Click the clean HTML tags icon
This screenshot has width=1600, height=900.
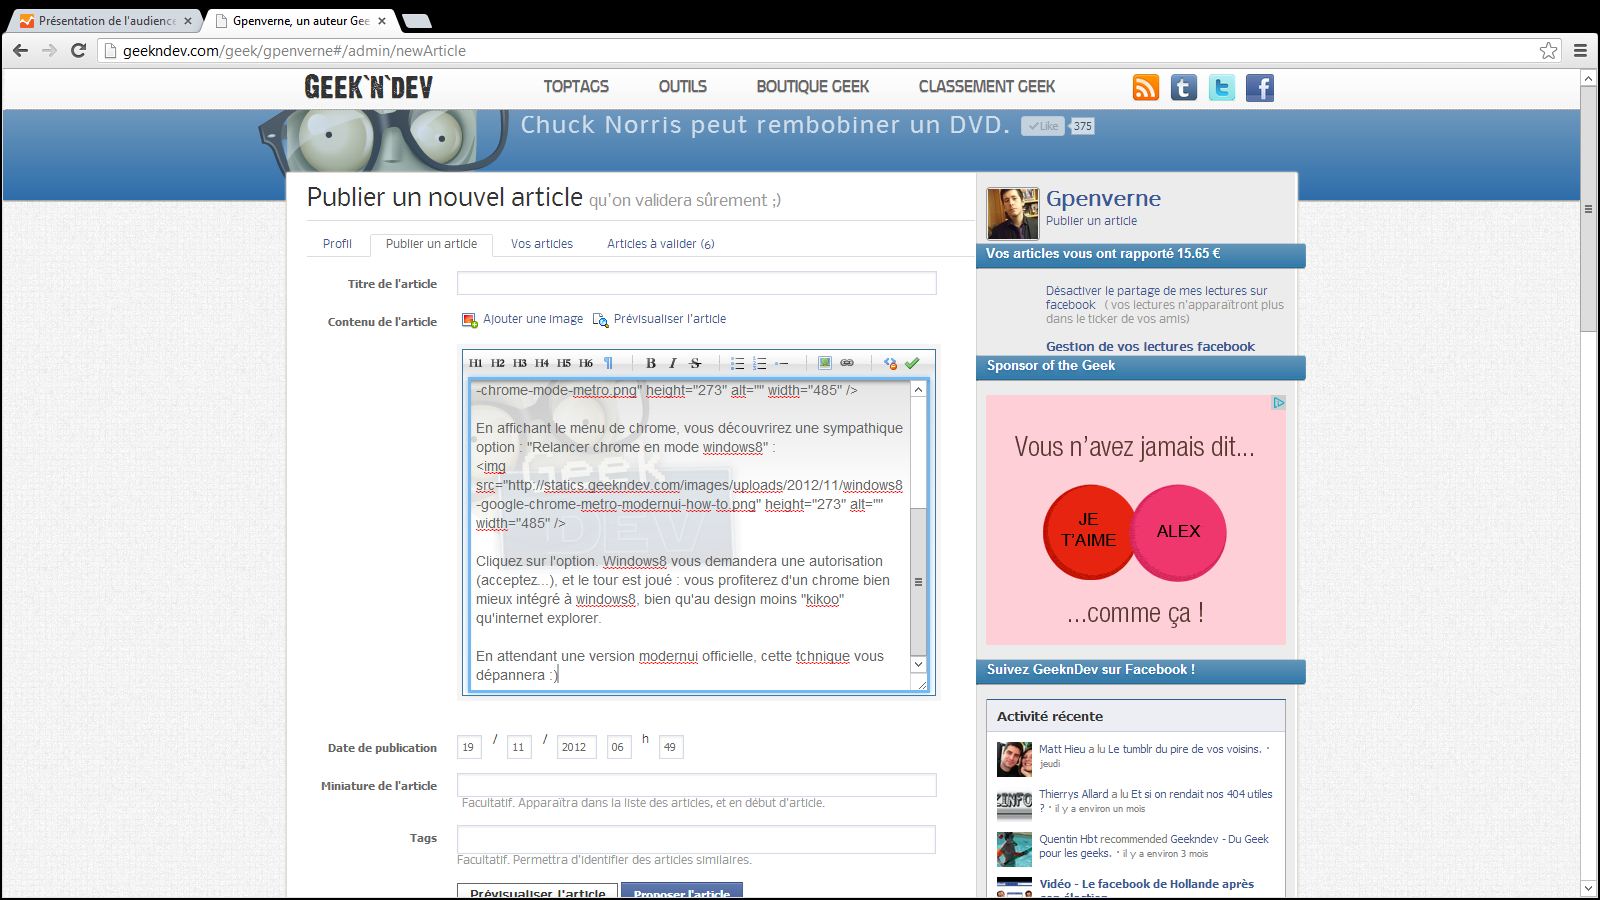[890, 363]
